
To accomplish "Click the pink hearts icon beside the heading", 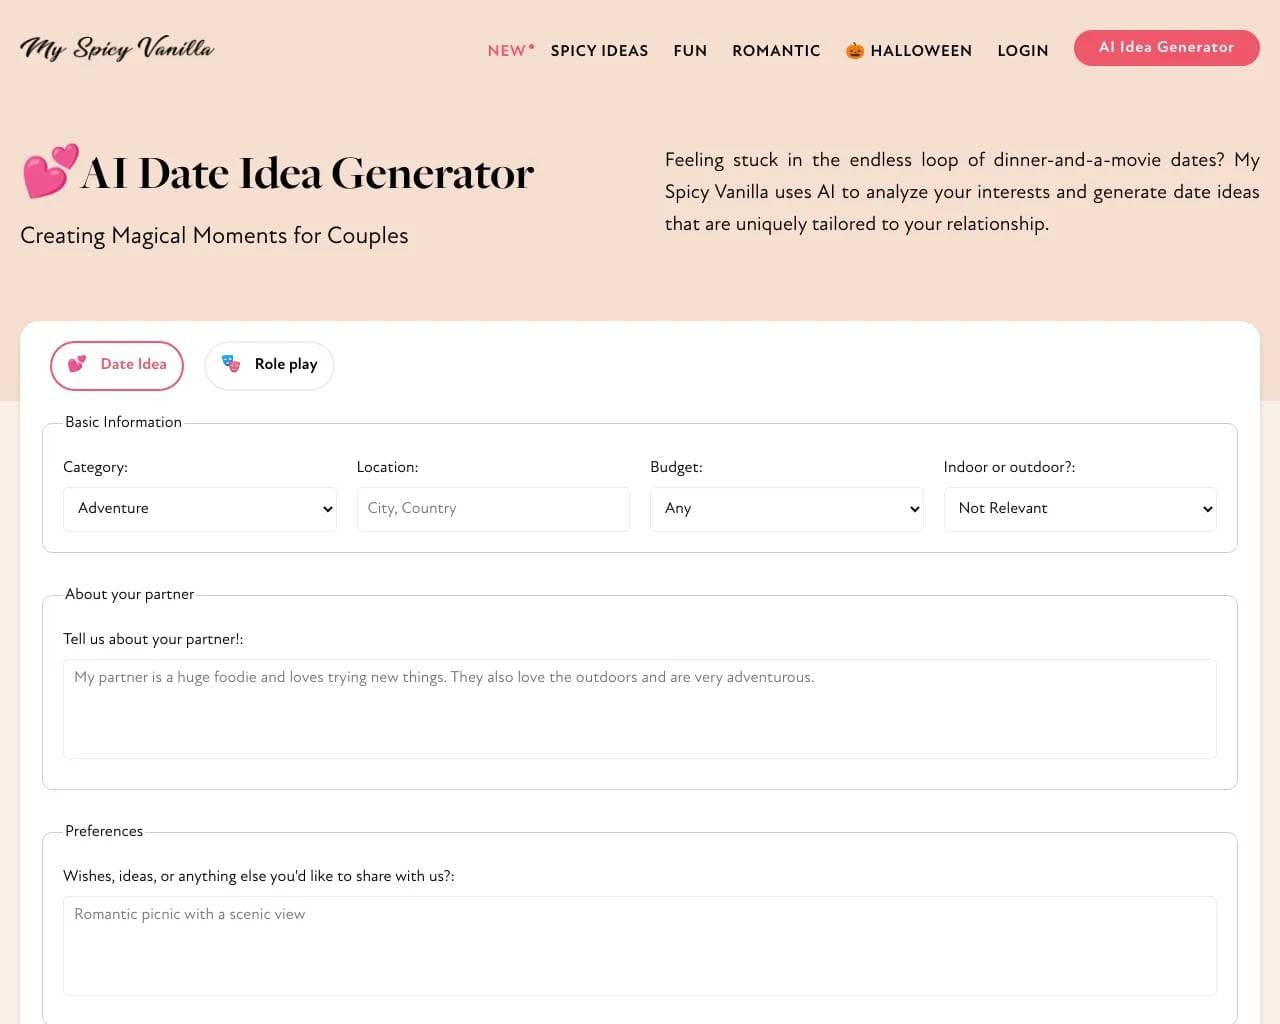I will (x=50, y=171).
